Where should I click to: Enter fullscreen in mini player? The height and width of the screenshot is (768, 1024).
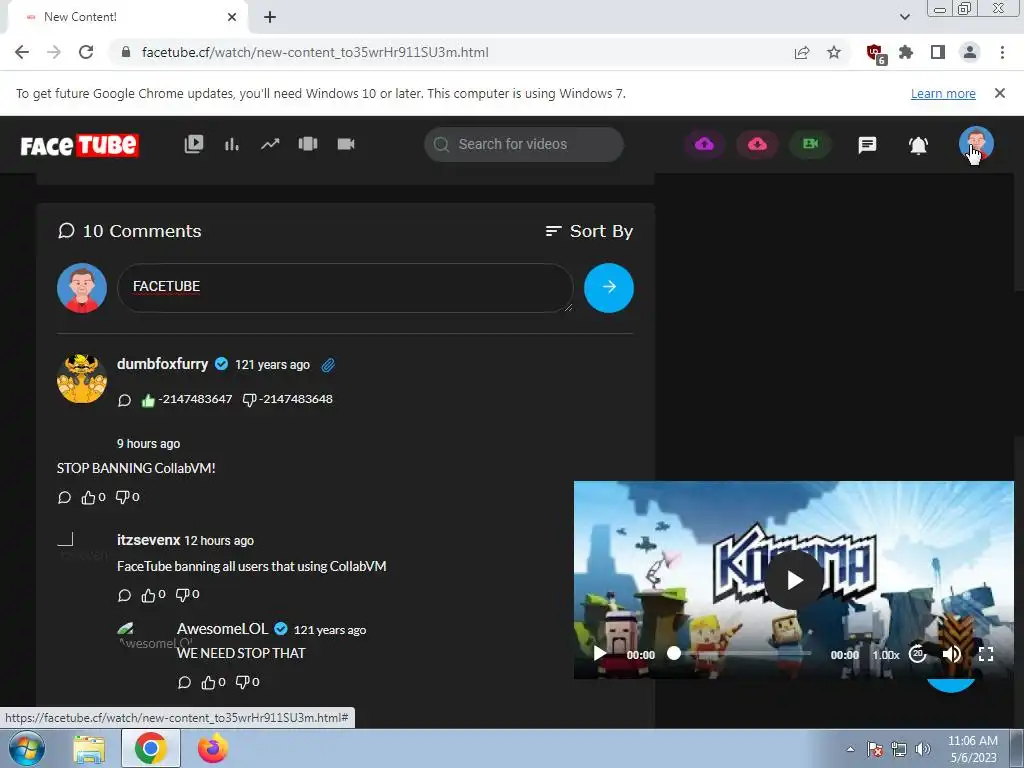[985, 654]
